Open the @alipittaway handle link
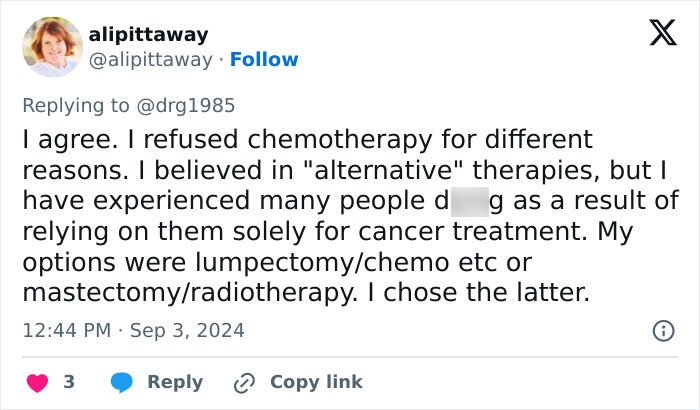 pyautogui.click(x=157, y=59)
